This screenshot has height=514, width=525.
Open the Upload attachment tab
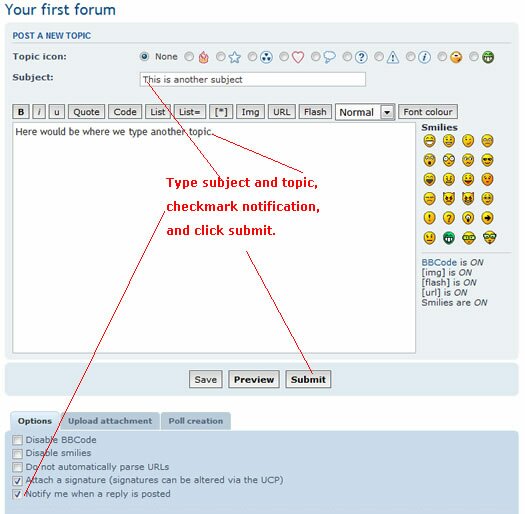(x=110, y=421)
